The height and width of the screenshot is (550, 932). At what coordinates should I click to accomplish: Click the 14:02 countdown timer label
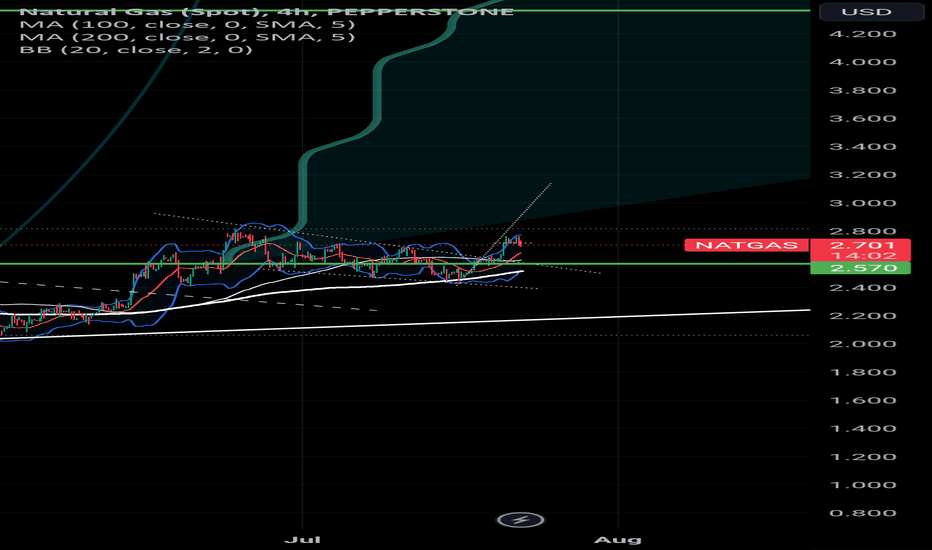click(x=862, y=256)
